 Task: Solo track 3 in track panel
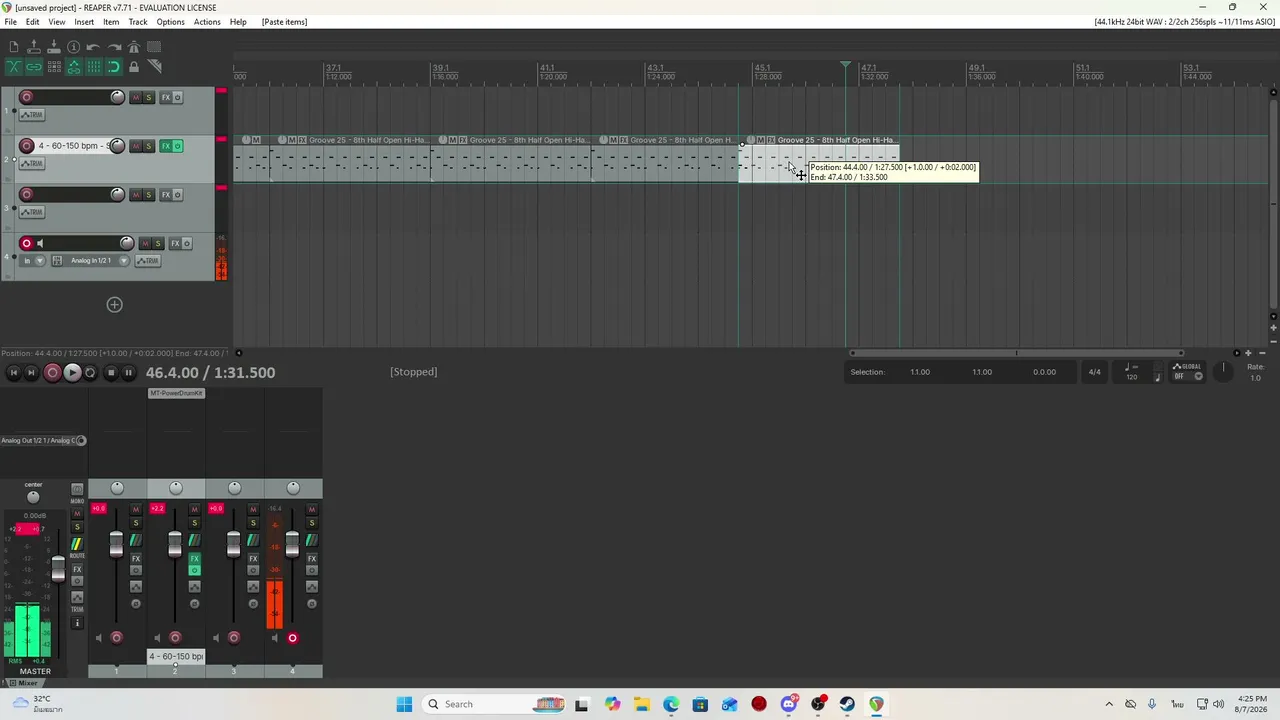click(149, 195)
